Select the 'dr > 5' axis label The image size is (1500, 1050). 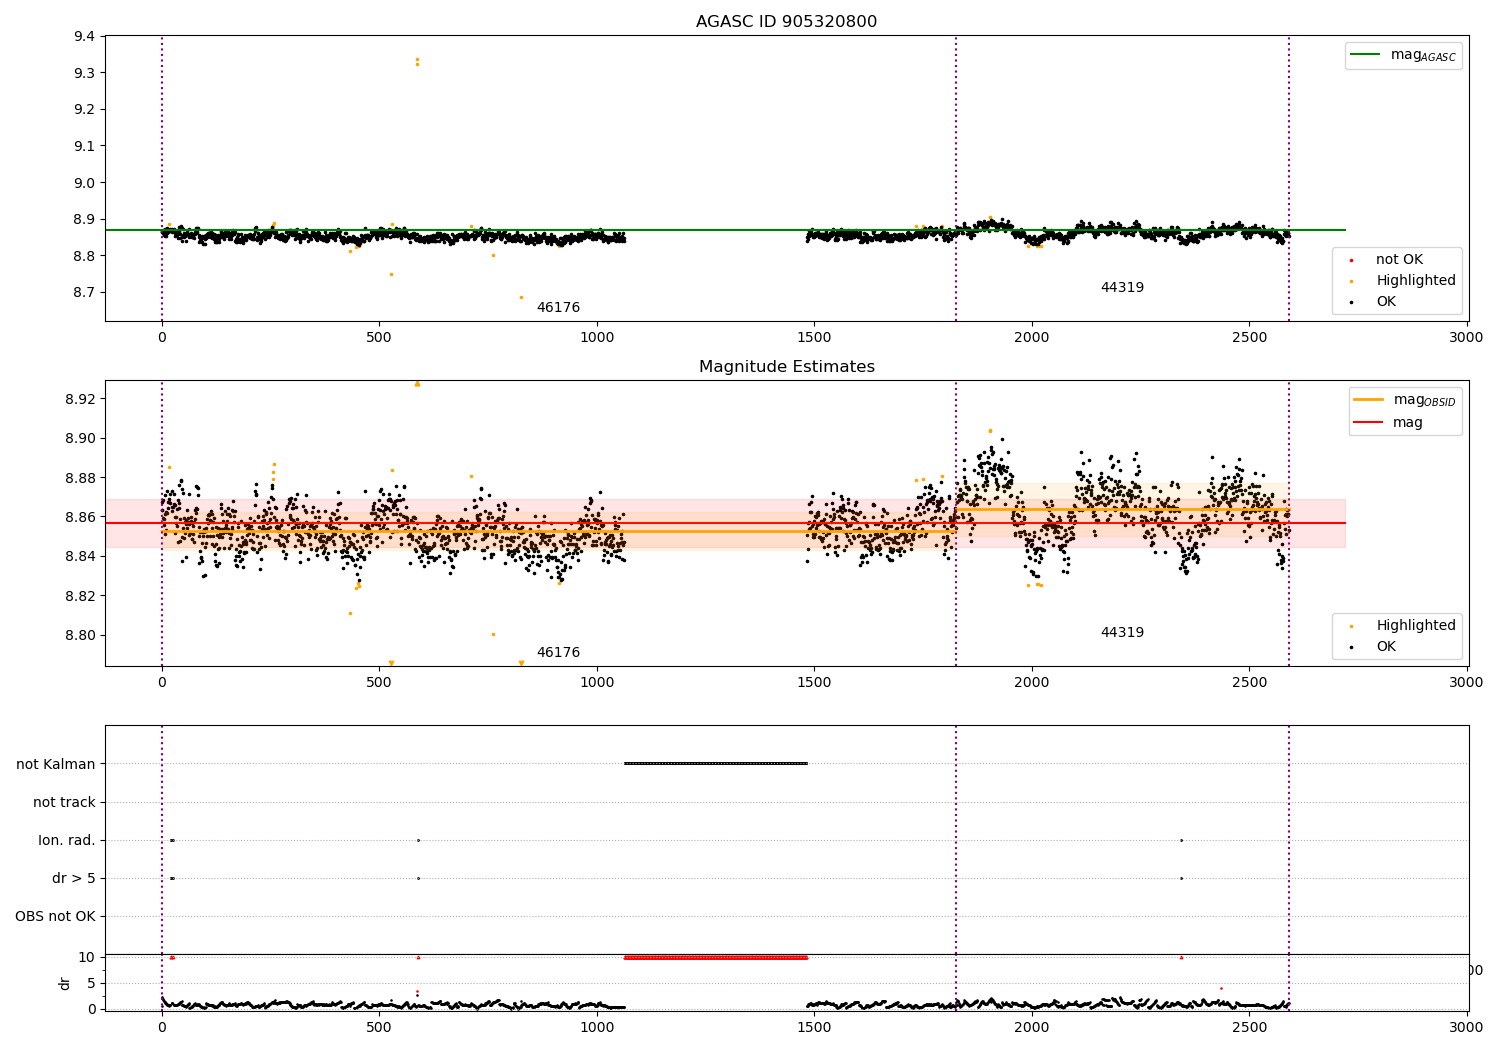pos(74,878)
